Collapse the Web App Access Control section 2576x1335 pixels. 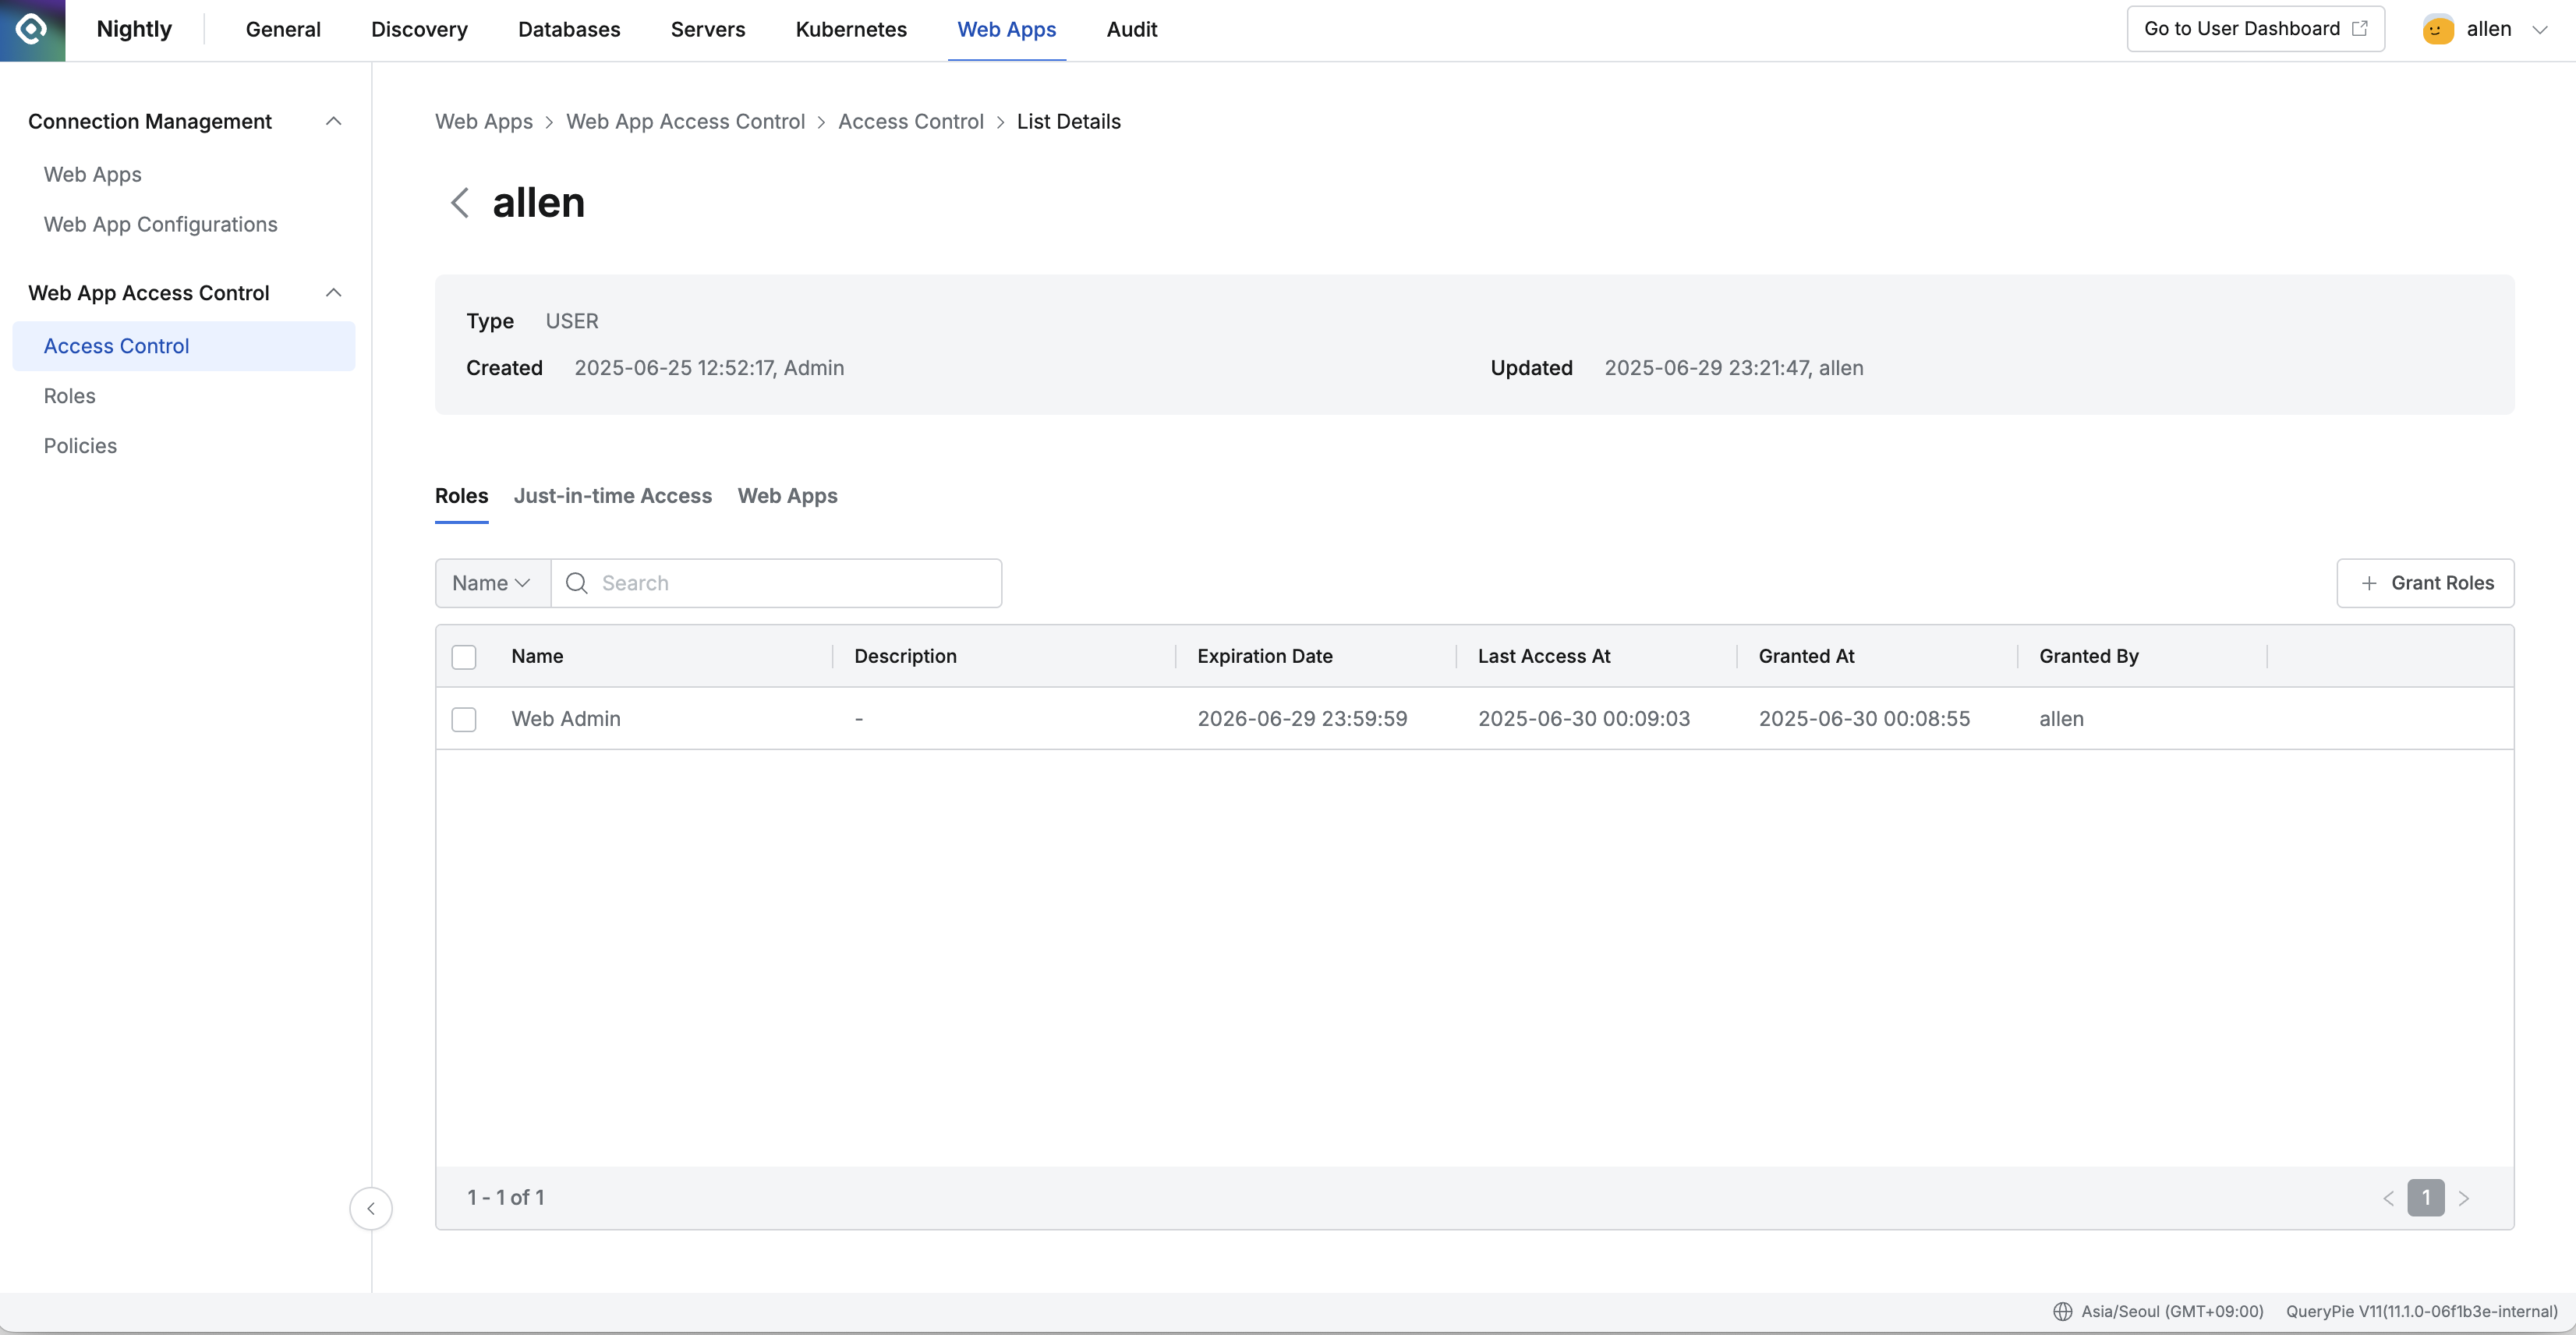(334, 293)
